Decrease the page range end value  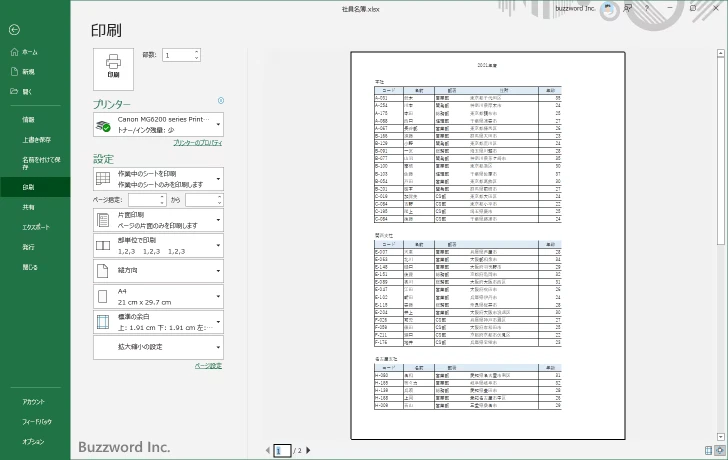click(x=220, y=203)
